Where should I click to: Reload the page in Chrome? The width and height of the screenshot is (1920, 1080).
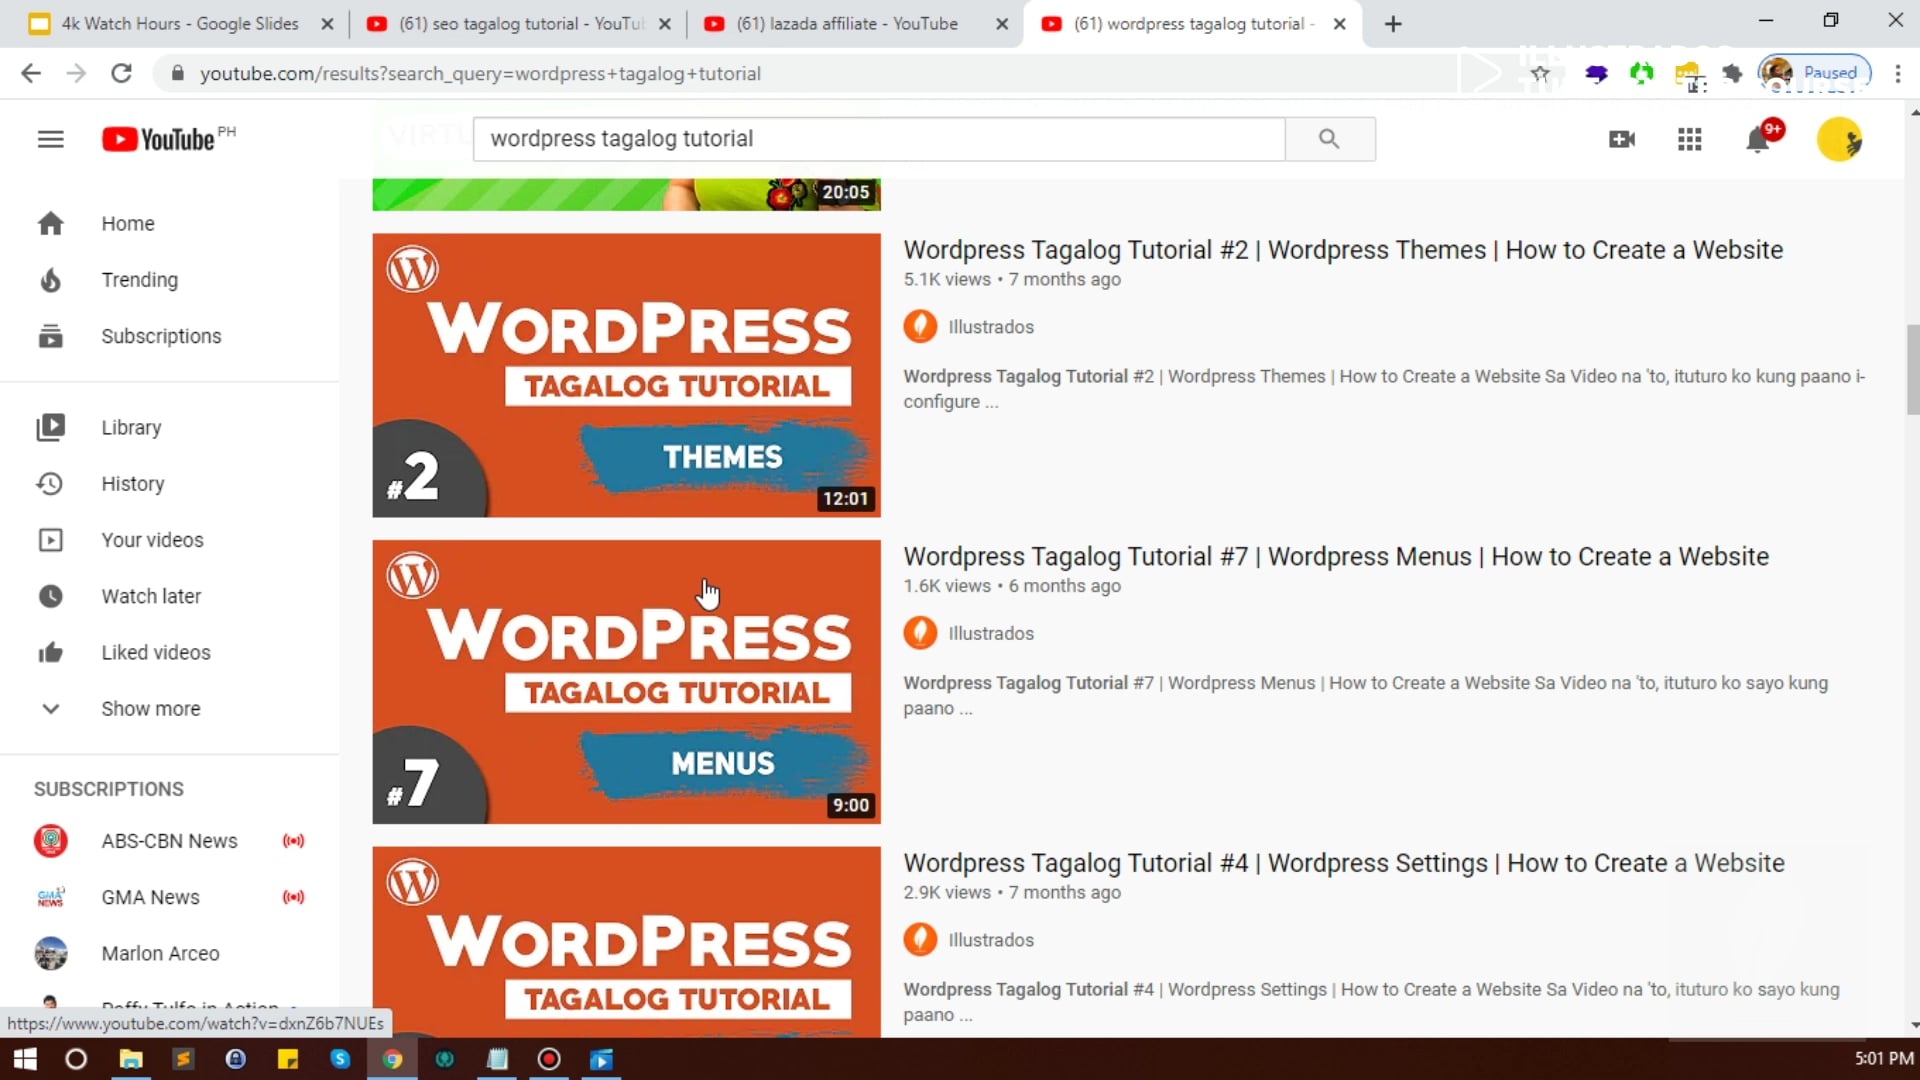(x=121, y=73)
